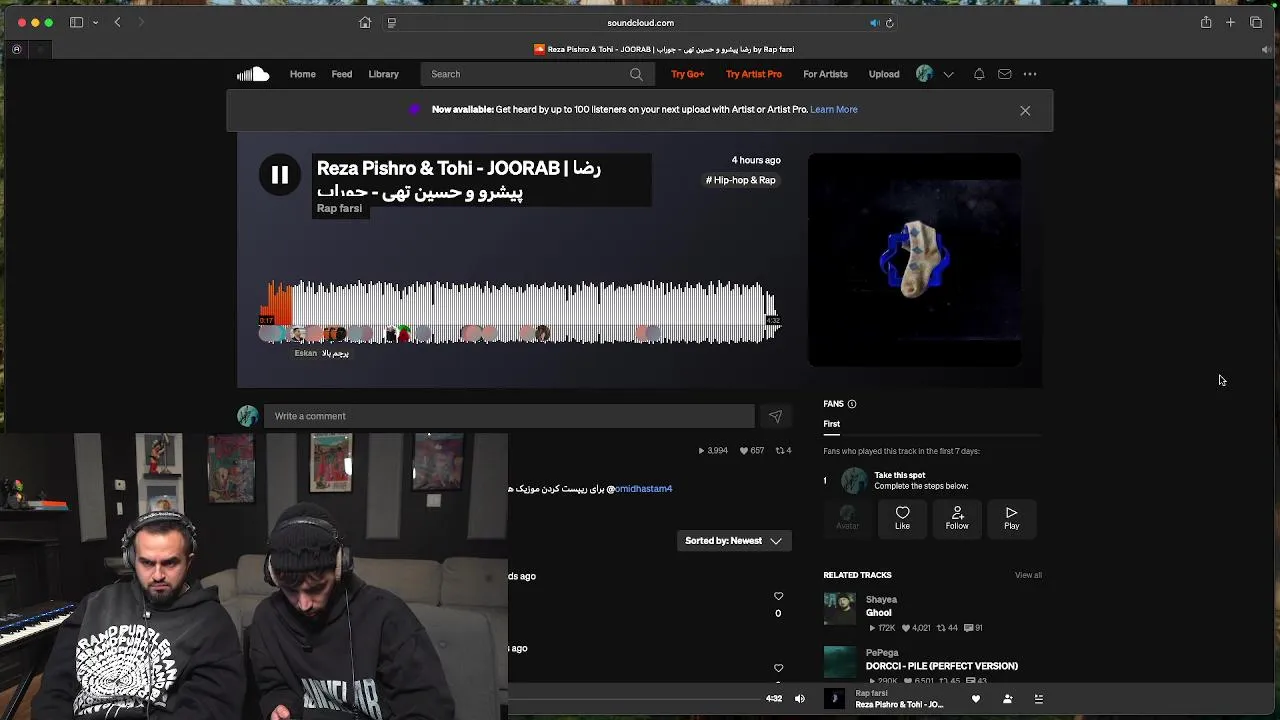Show Safari tab overview
Image resolution: width=1280 pixels, height=720 pixels.
coord(1256,23)
